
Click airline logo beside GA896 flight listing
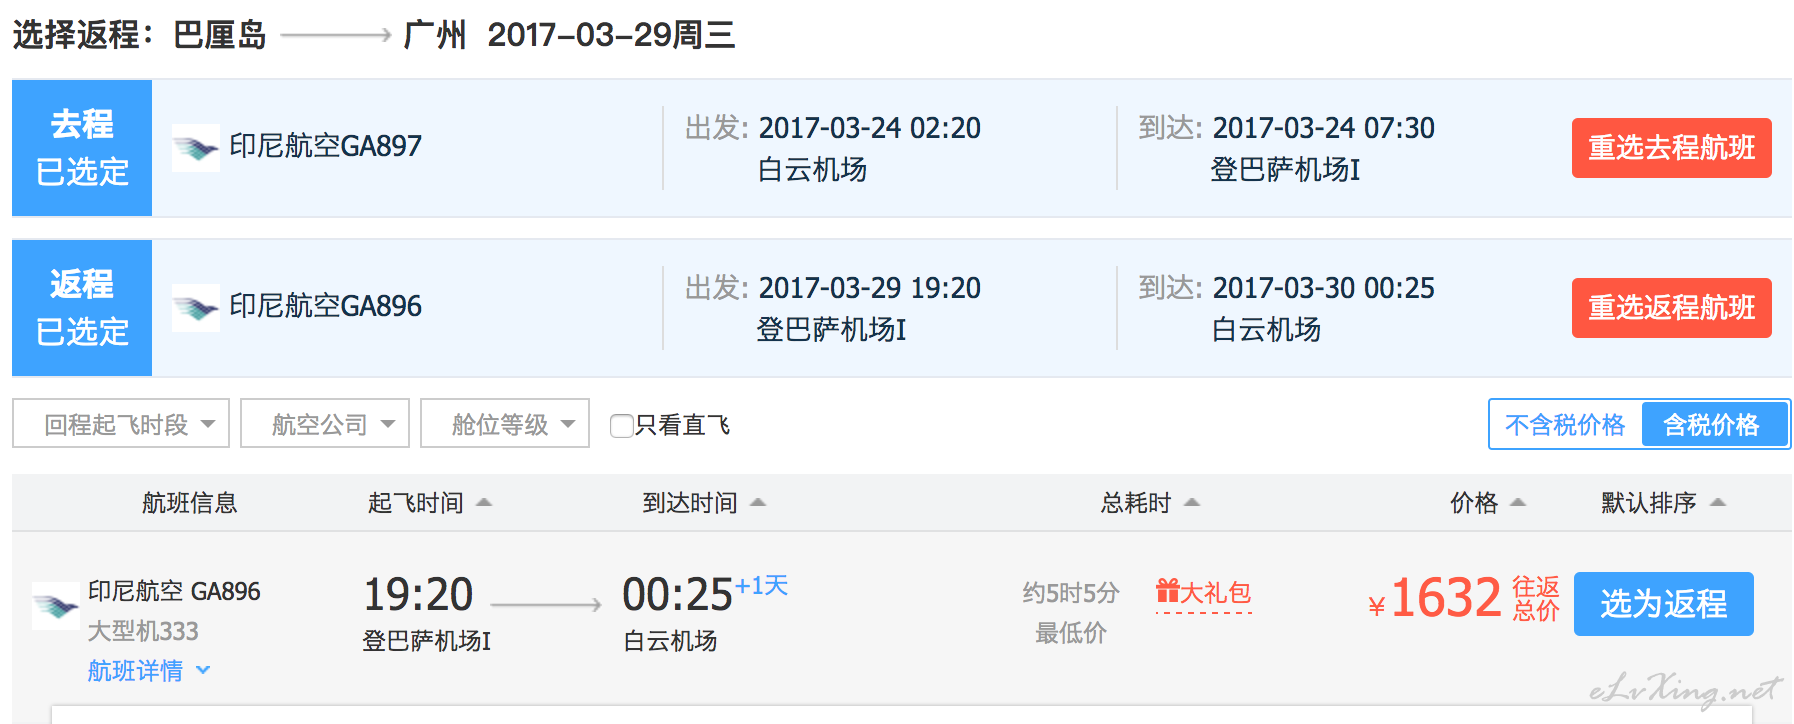(56, 606)
